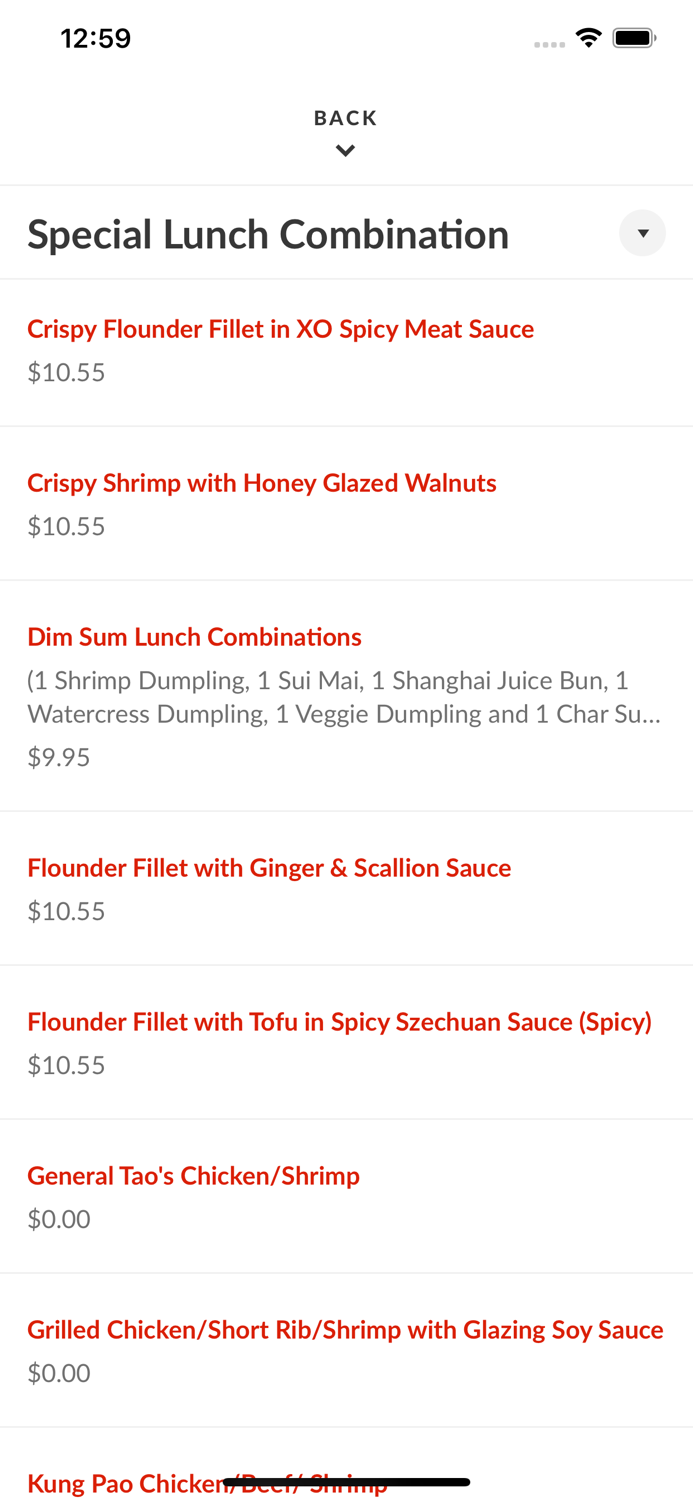Viewport: 693px width, 1500px height.
Task: Go back using the BACK button
Action: pos(346,117)
